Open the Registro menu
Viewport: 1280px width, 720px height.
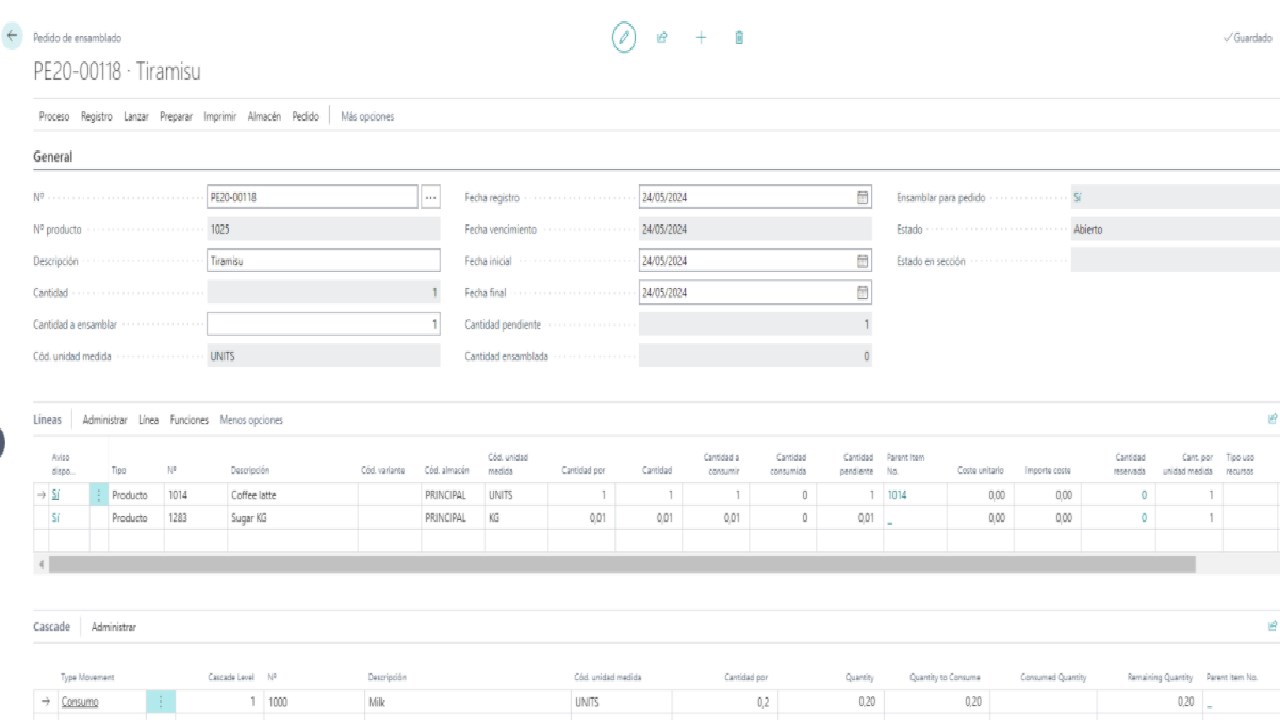click(x=97, y=117)
